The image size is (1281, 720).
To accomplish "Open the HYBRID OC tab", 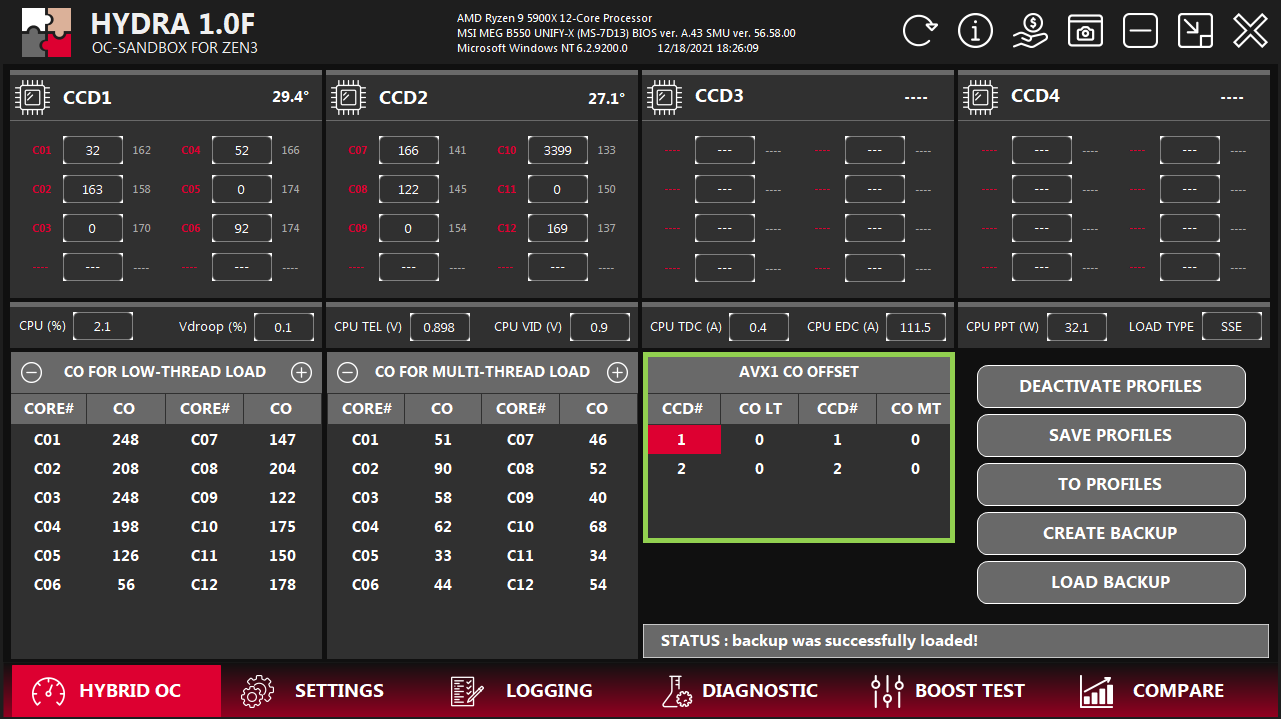I will click(117, 691).
